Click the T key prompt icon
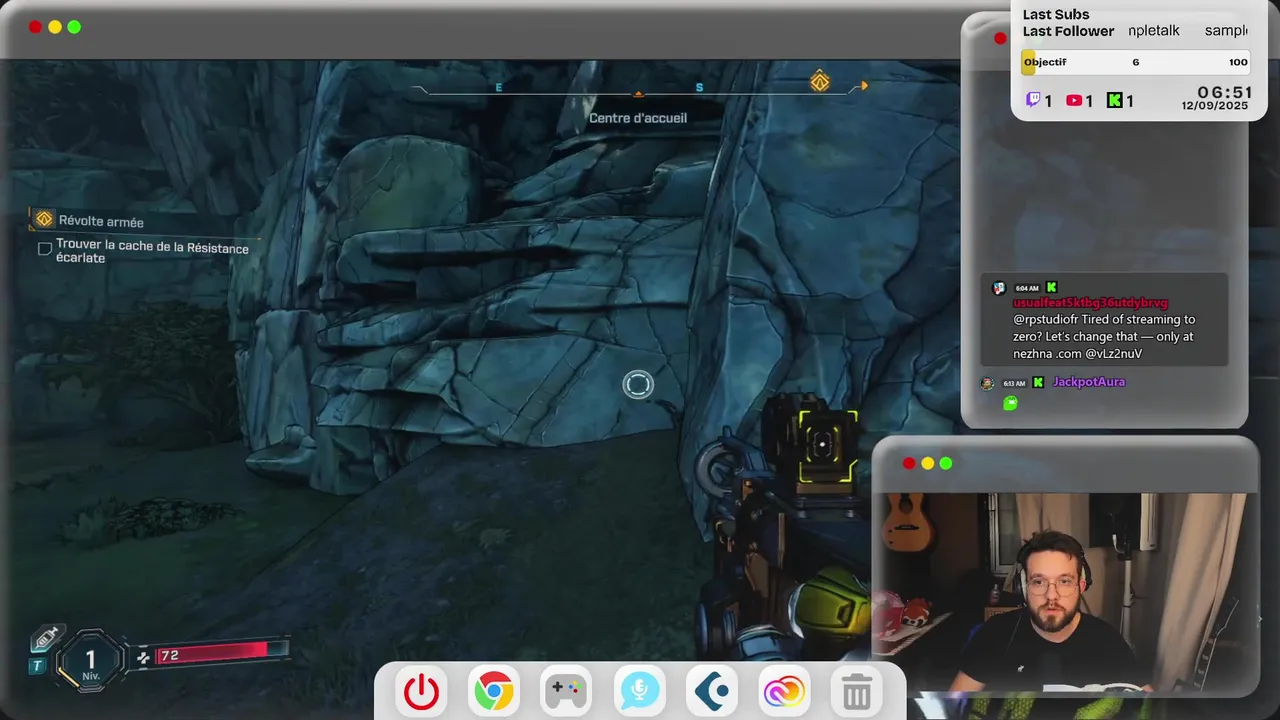This screenshot has height=720, width=1280. pos(37,666)
